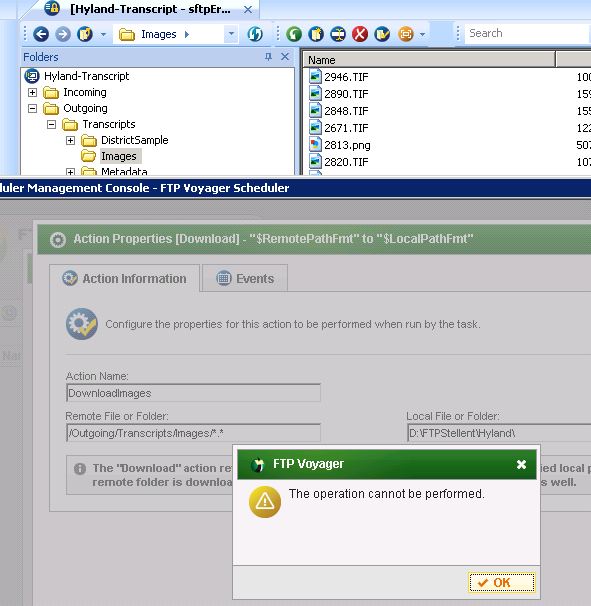Image resolution: width=591 pixels, height=606 pixels.
Task: Select Hyland-Transcript root in the tree
Action: (86, 76)
